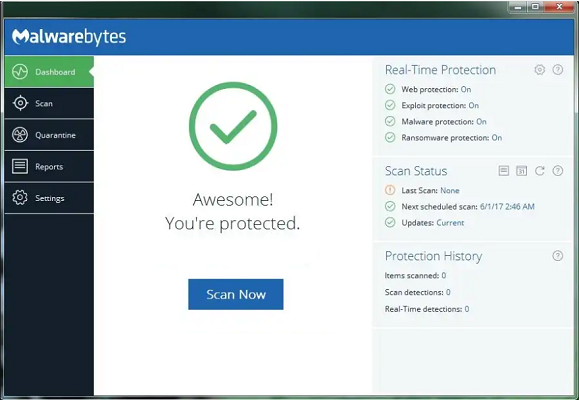Go to the Reports tab

pos(49,167)
